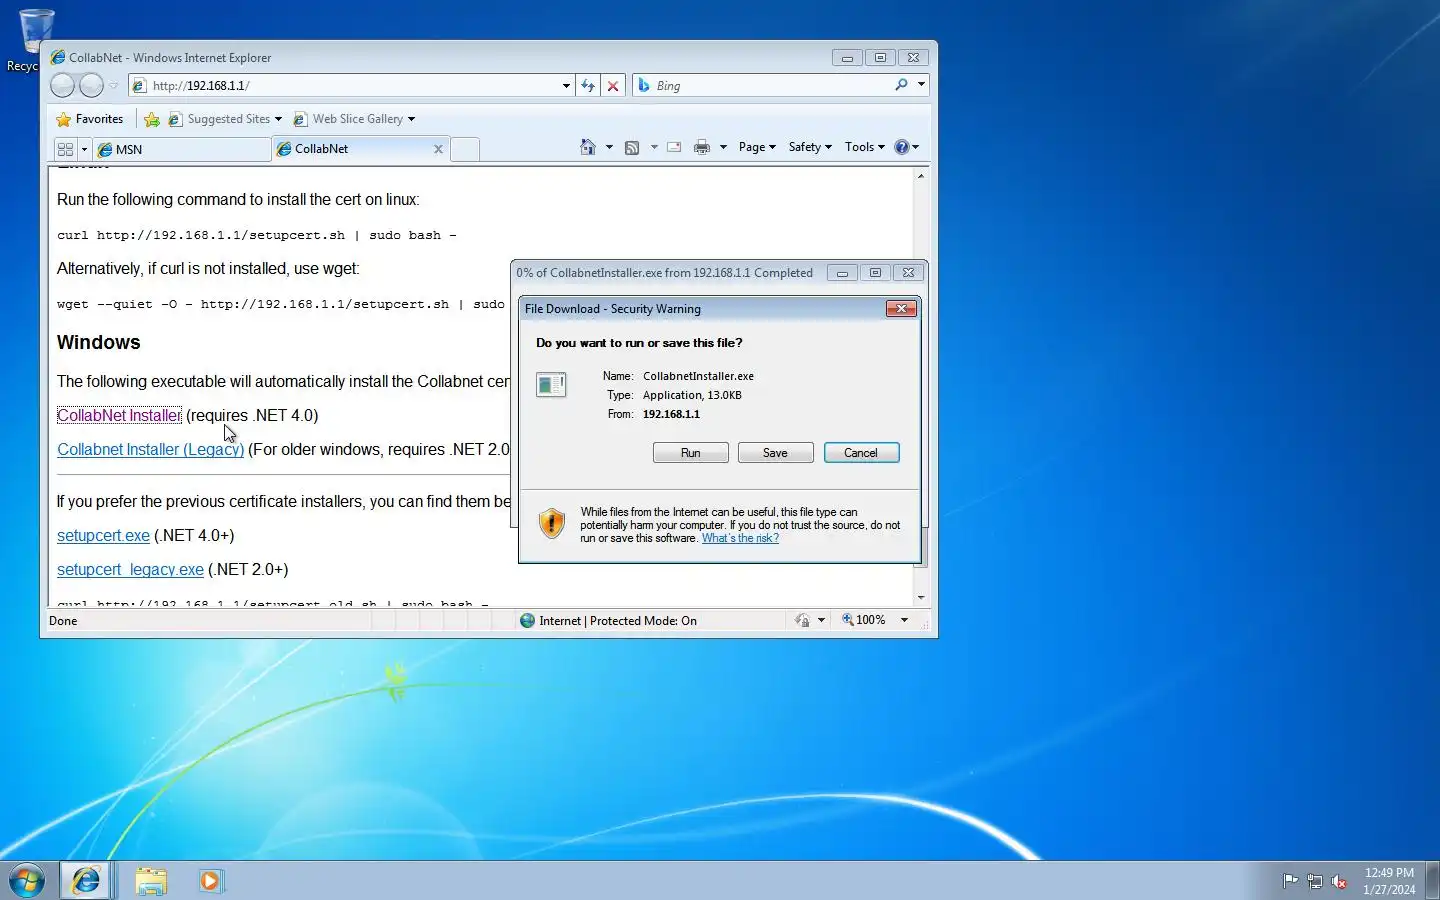Click the search magnifier icon
This screenshot has width=1440, height=900.
point(901,85)
